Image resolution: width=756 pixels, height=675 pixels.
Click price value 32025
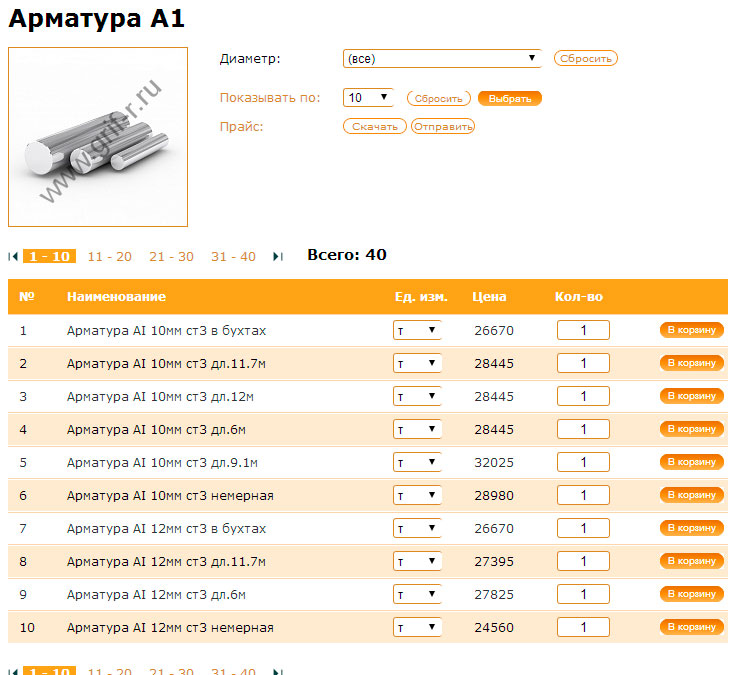click(x=494, y=463)
